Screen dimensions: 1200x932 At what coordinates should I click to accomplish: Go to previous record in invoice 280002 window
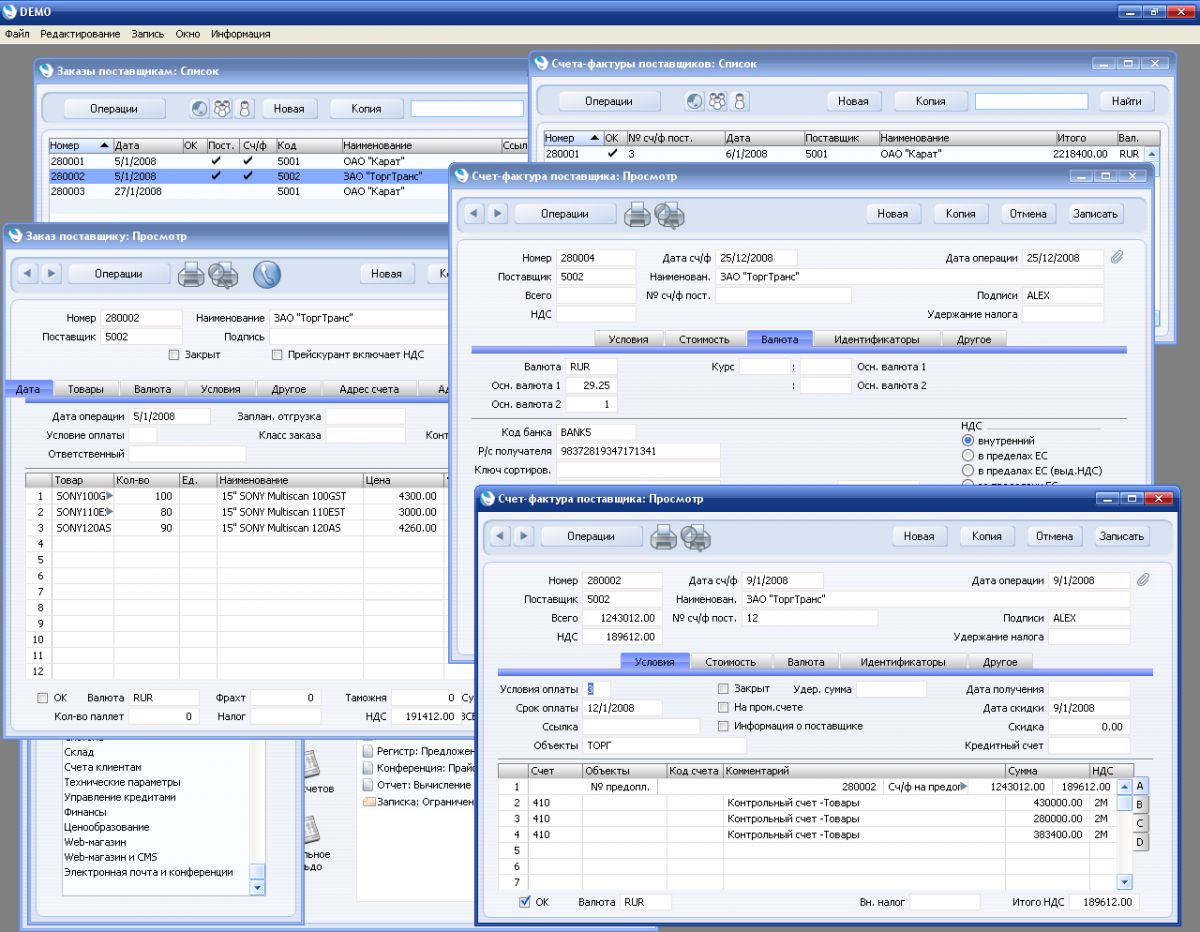pyautogui.click(x=502, y=536)
